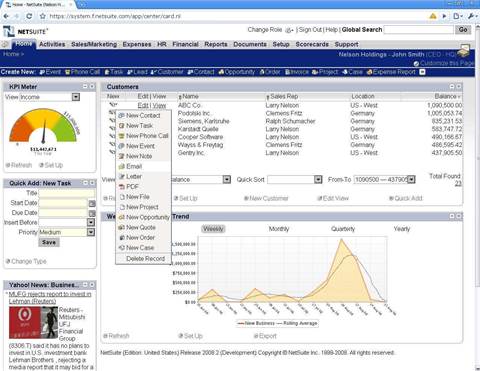Create new Lead from Create New bar
The image size is (480, 371).
(137, 72)
